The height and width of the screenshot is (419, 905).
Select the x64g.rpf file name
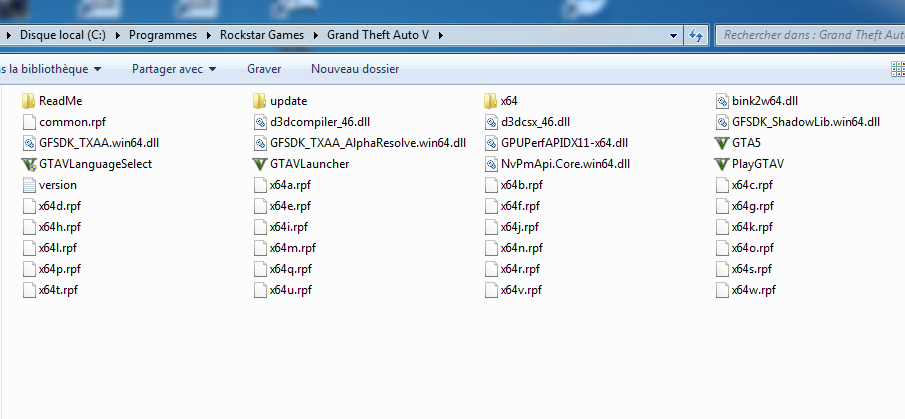pyautogui.click(x=753, y=206)
